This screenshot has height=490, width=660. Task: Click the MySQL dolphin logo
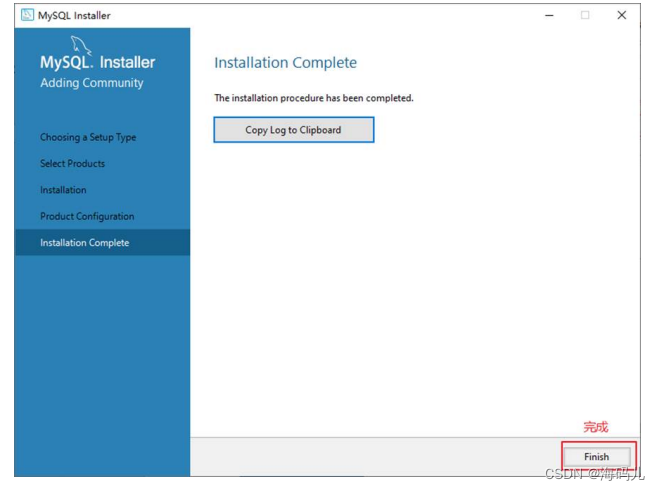(x=80, y=45)
